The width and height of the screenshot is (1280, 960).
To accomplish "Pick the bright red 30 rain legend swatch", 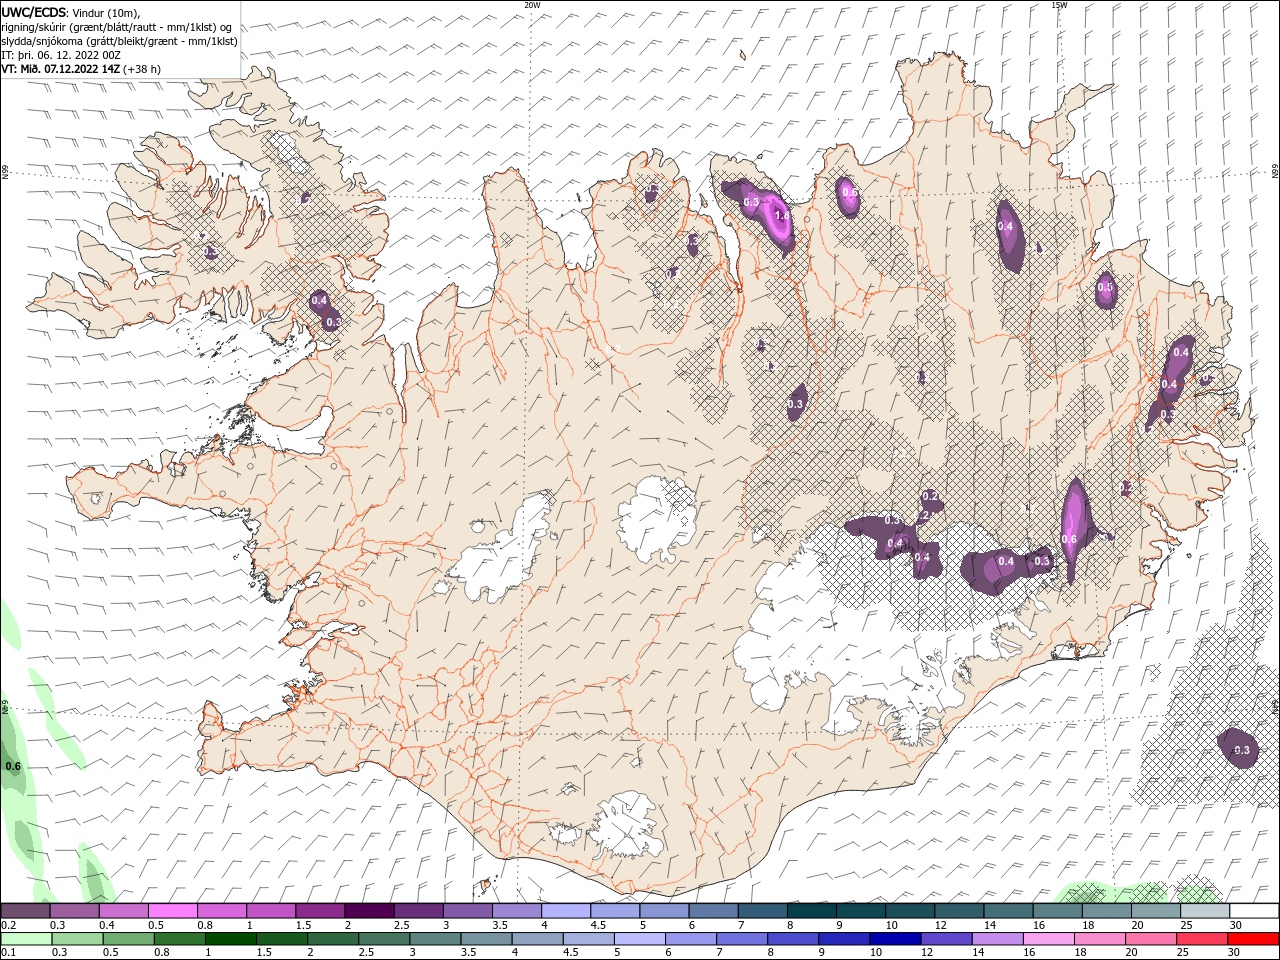I will (x=1253, y=939).
